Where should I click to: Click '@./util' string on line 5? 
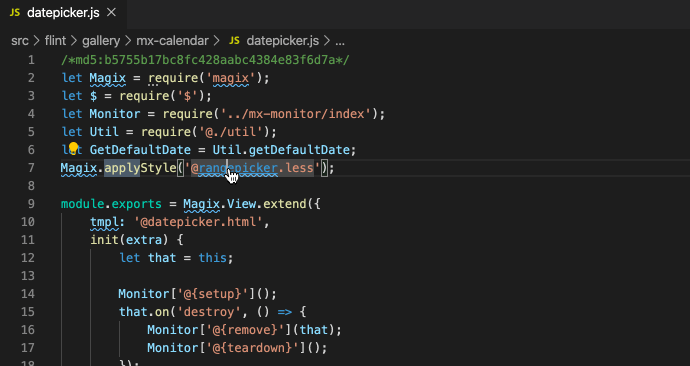click(231, 132)
